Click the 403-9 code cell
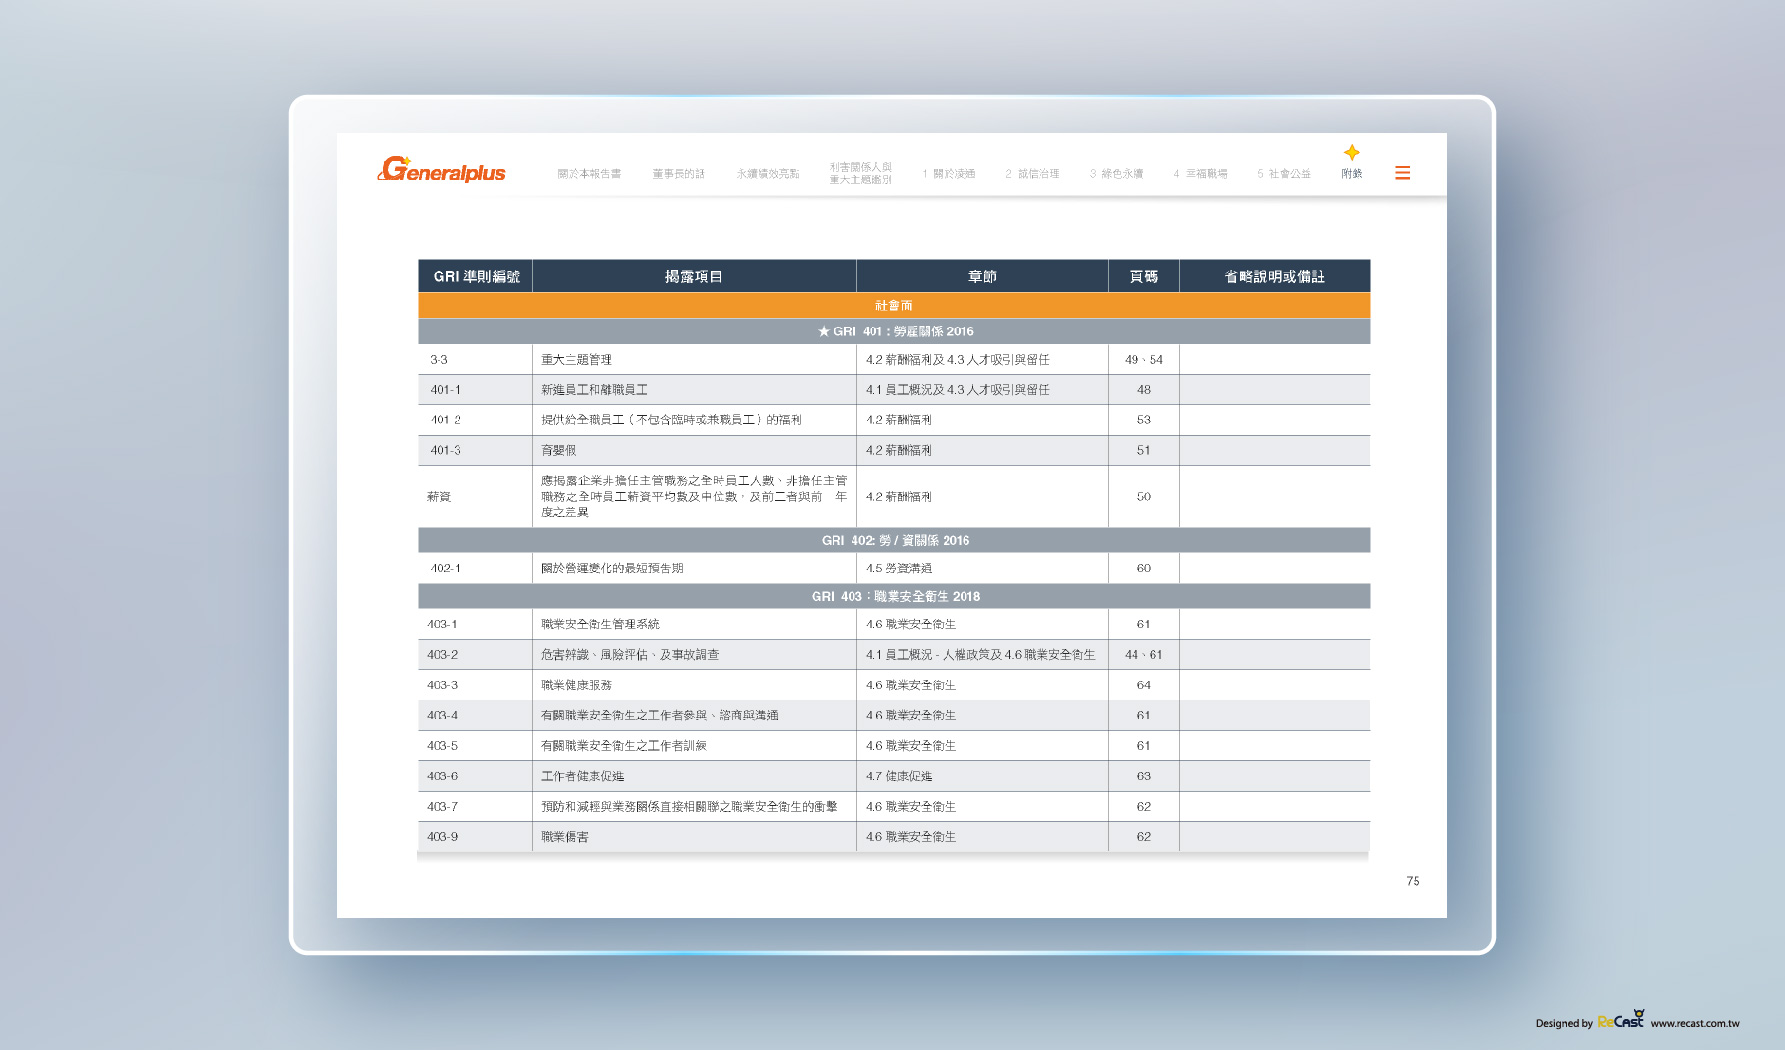 pos(476,836)
